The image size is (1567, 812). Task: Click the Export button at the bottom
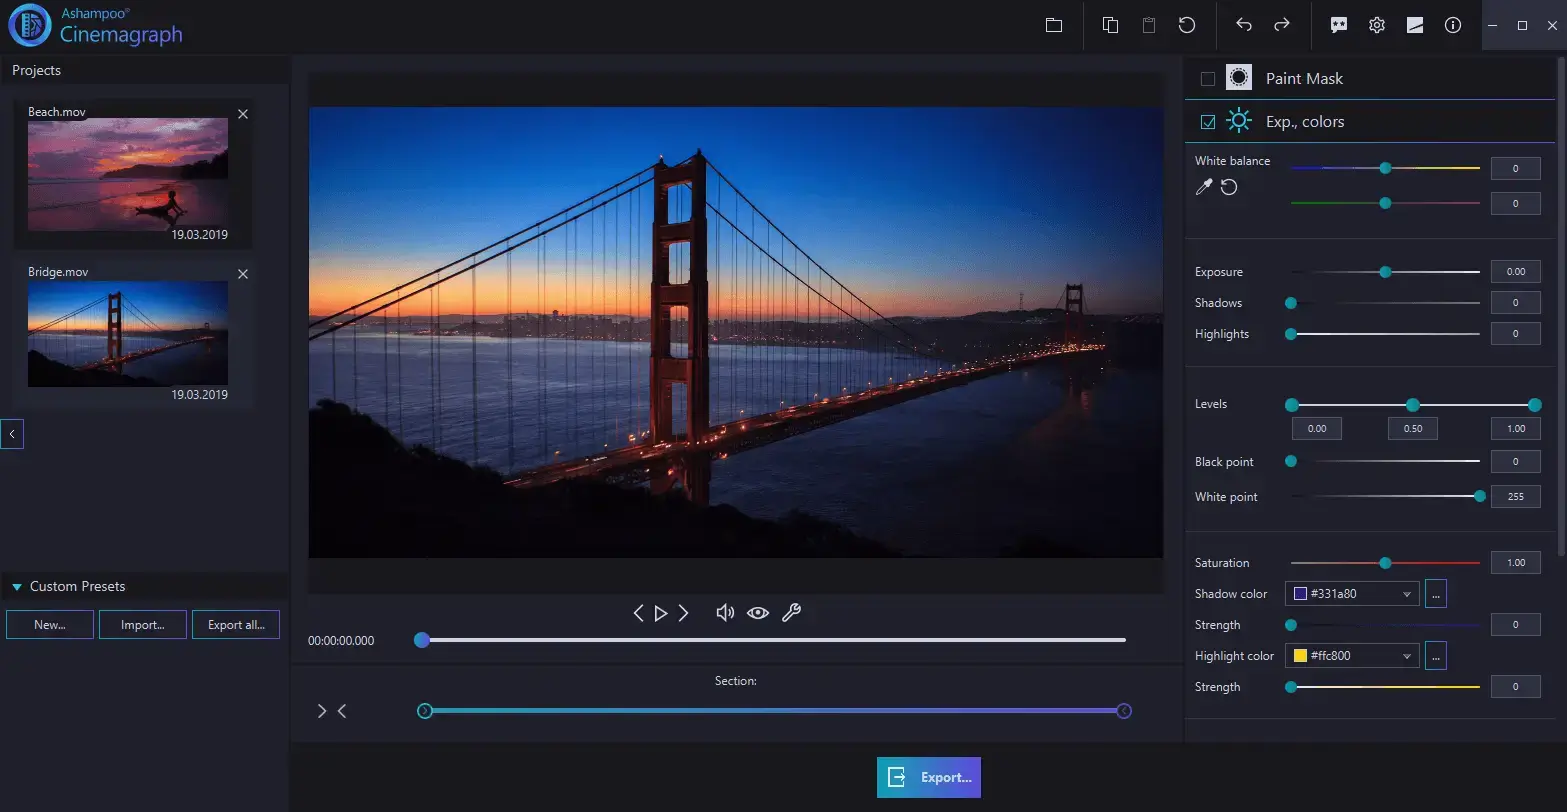(928, 777)
